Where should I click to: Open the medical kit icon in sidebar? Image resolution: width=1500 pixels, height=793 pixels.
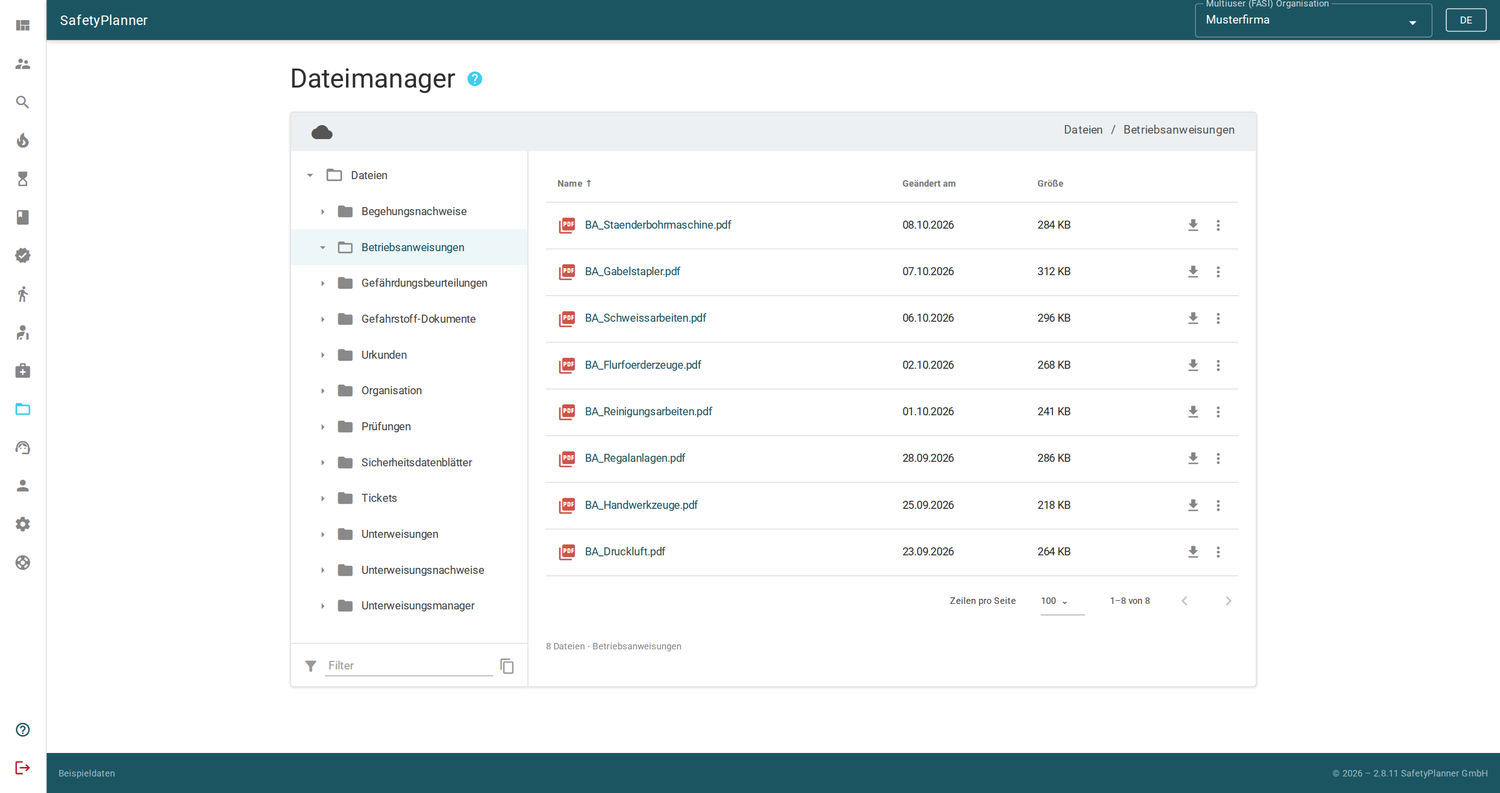pyautogui.click(x=22, y=371)
